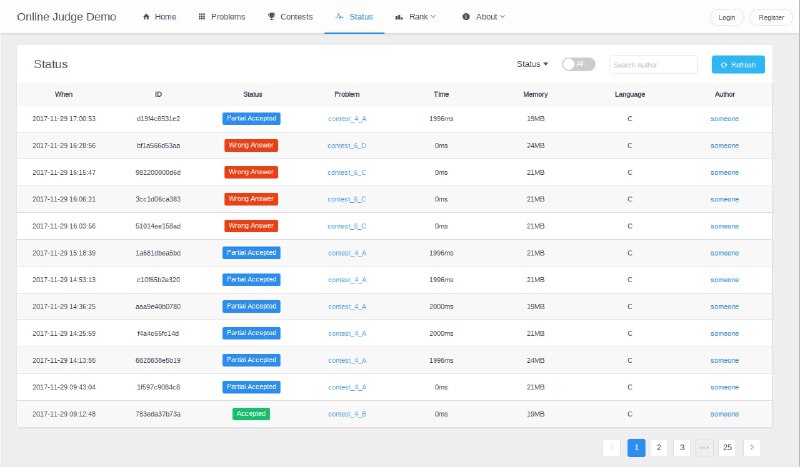Open the Contests menu item
800x467 pixels.
tap(290, 17)
